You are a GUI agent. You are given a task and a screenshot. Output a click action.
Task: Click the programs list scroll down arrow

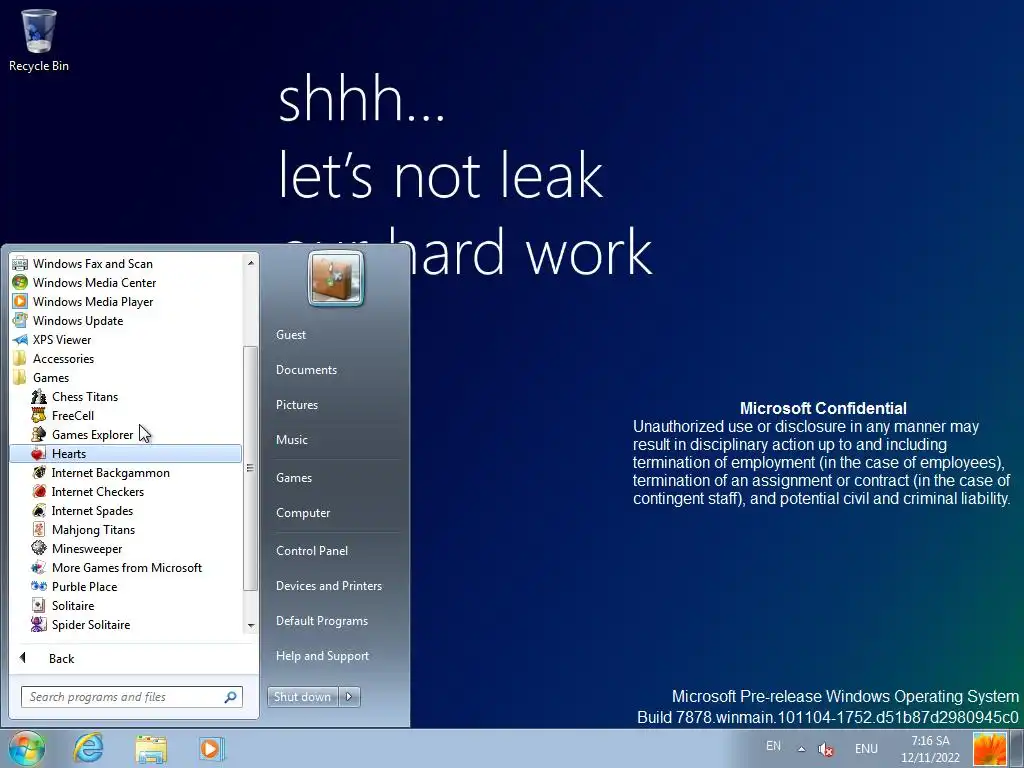pyautogui.click(x=250, y=626)
